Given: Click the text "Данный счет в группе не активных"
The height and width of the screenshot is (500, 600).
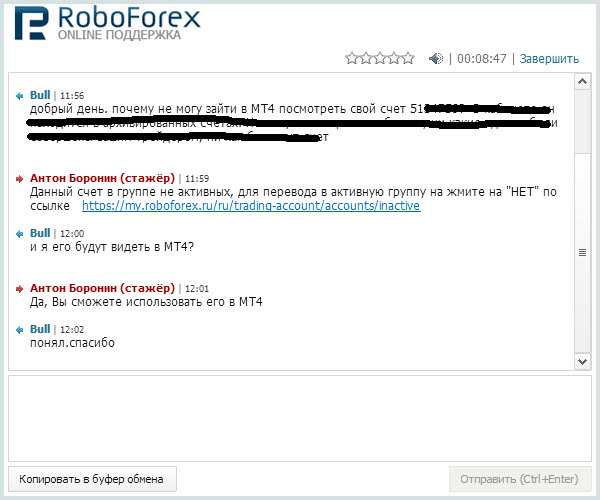Looking at the screenshot, I should [131, 192].
